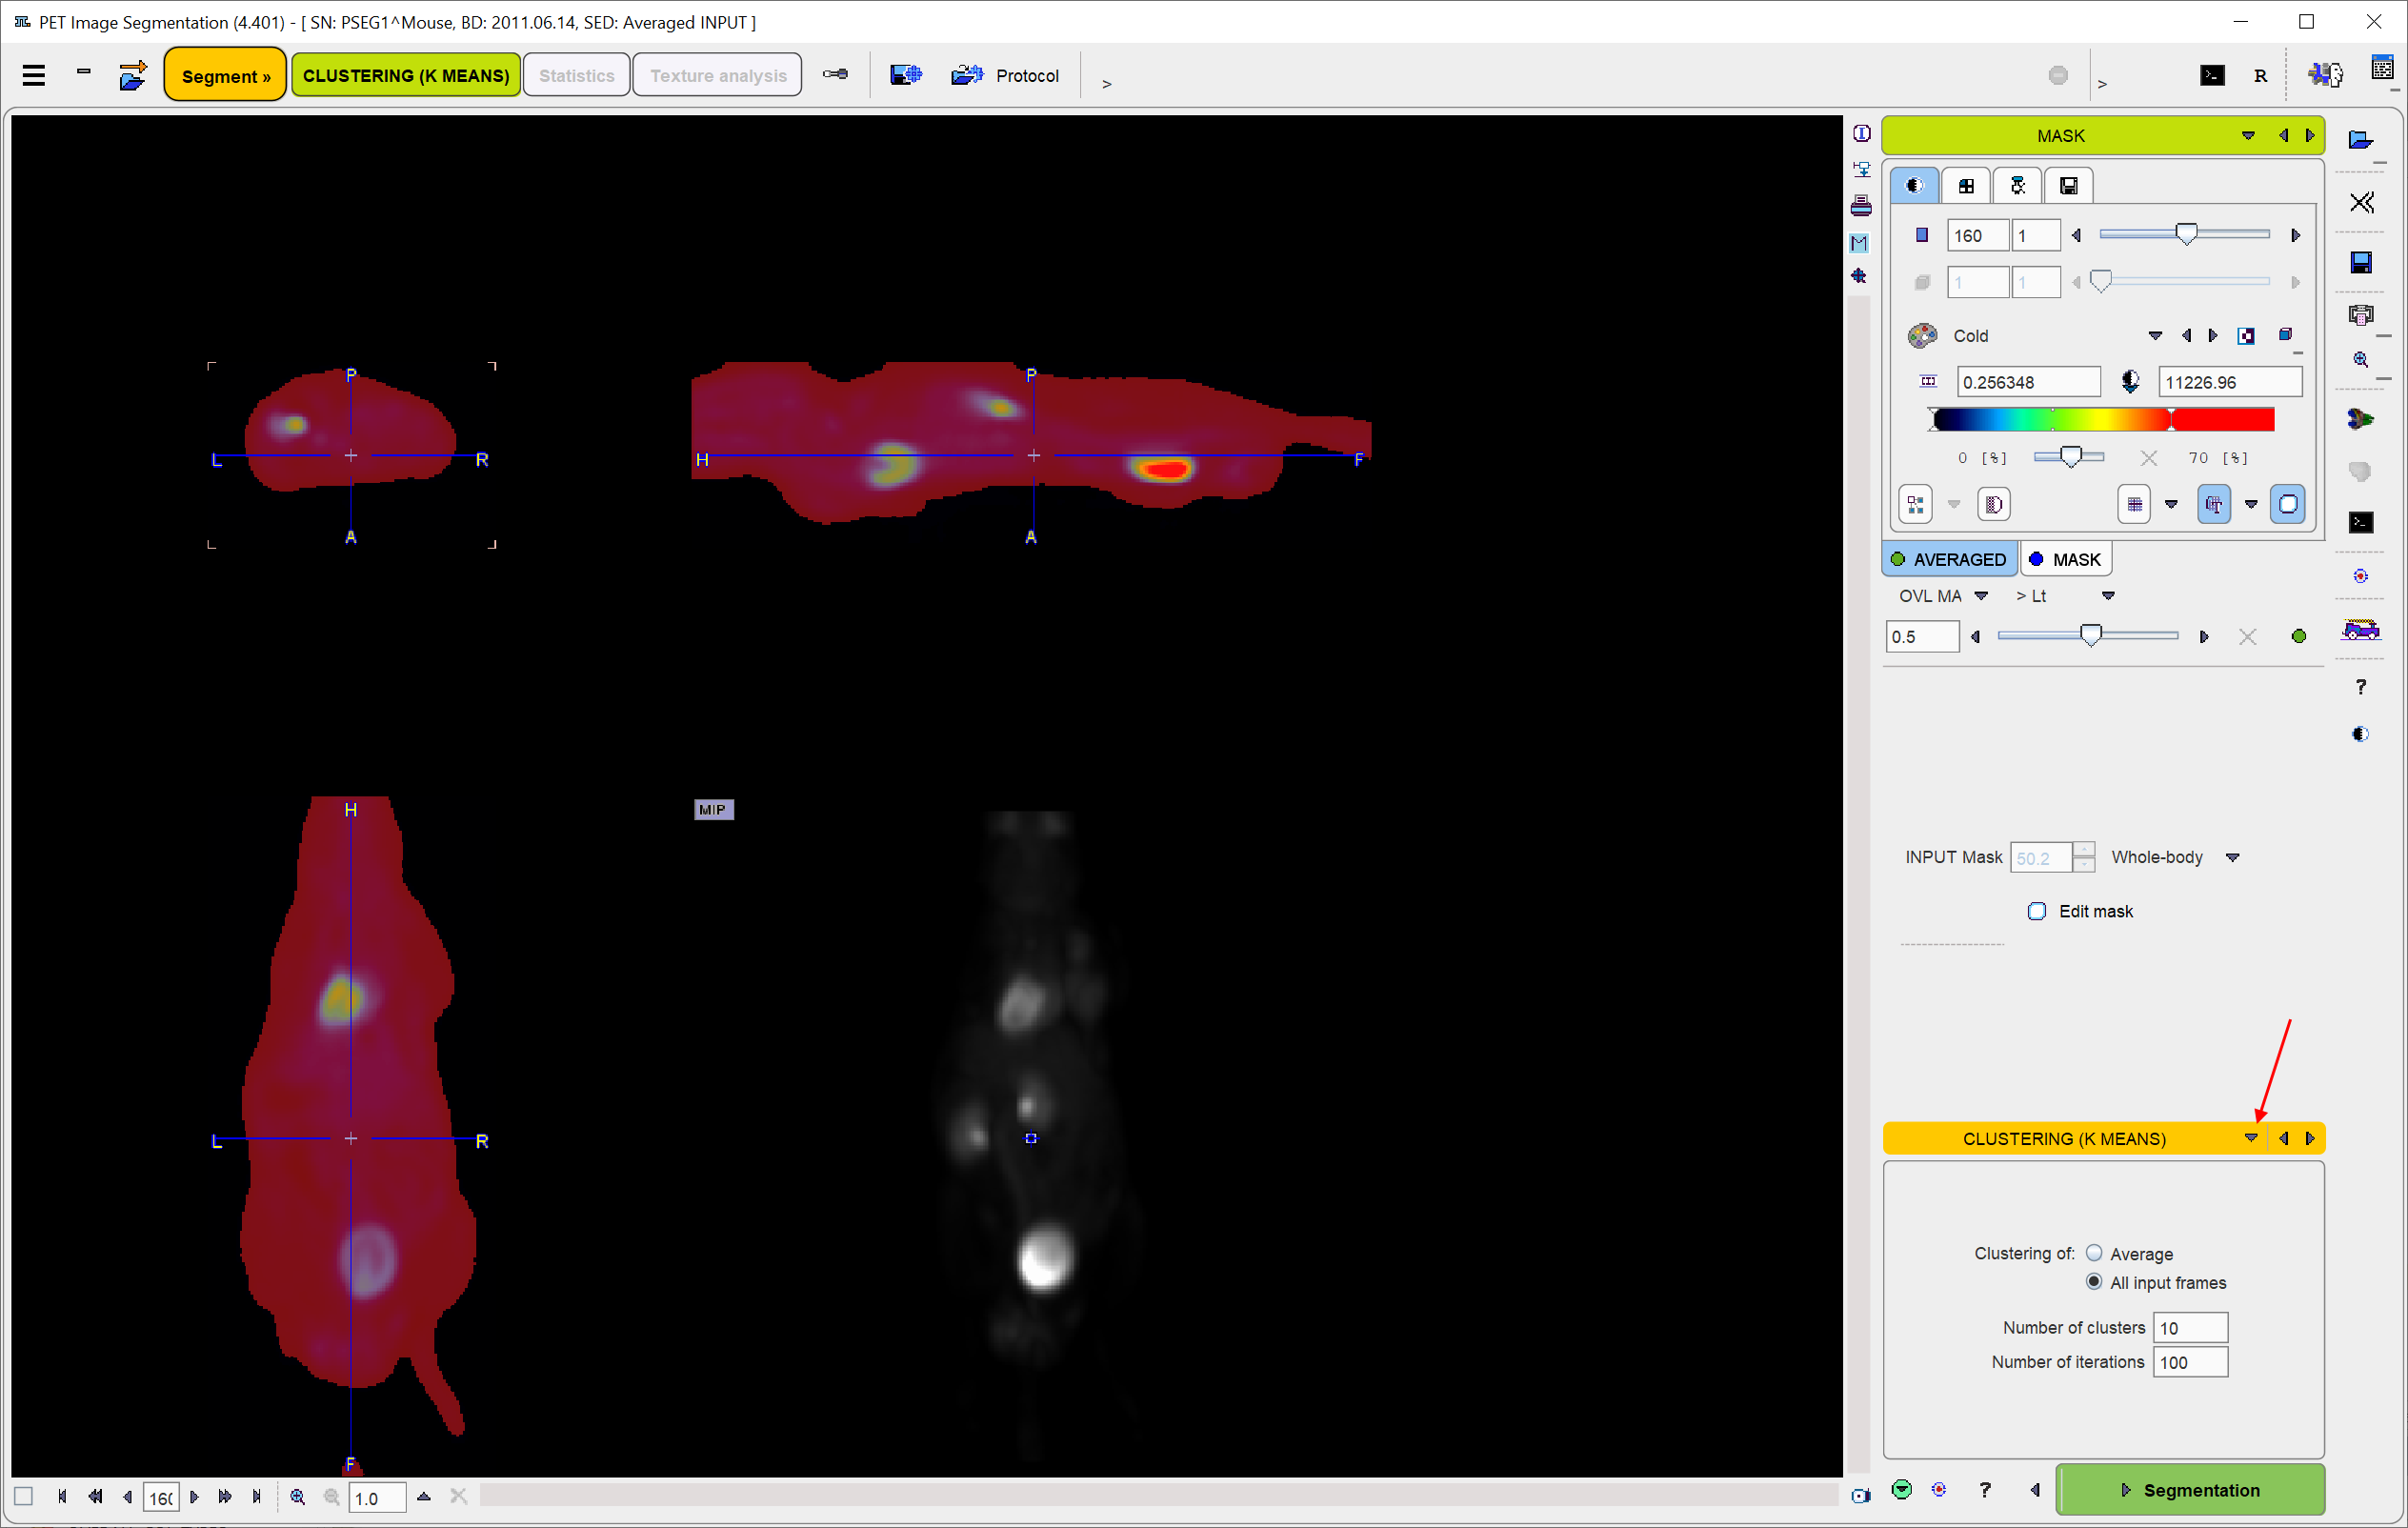Click the pin icon after Texture analysis
This screenshot has height=1528, width=2408.
click(835, 75)
